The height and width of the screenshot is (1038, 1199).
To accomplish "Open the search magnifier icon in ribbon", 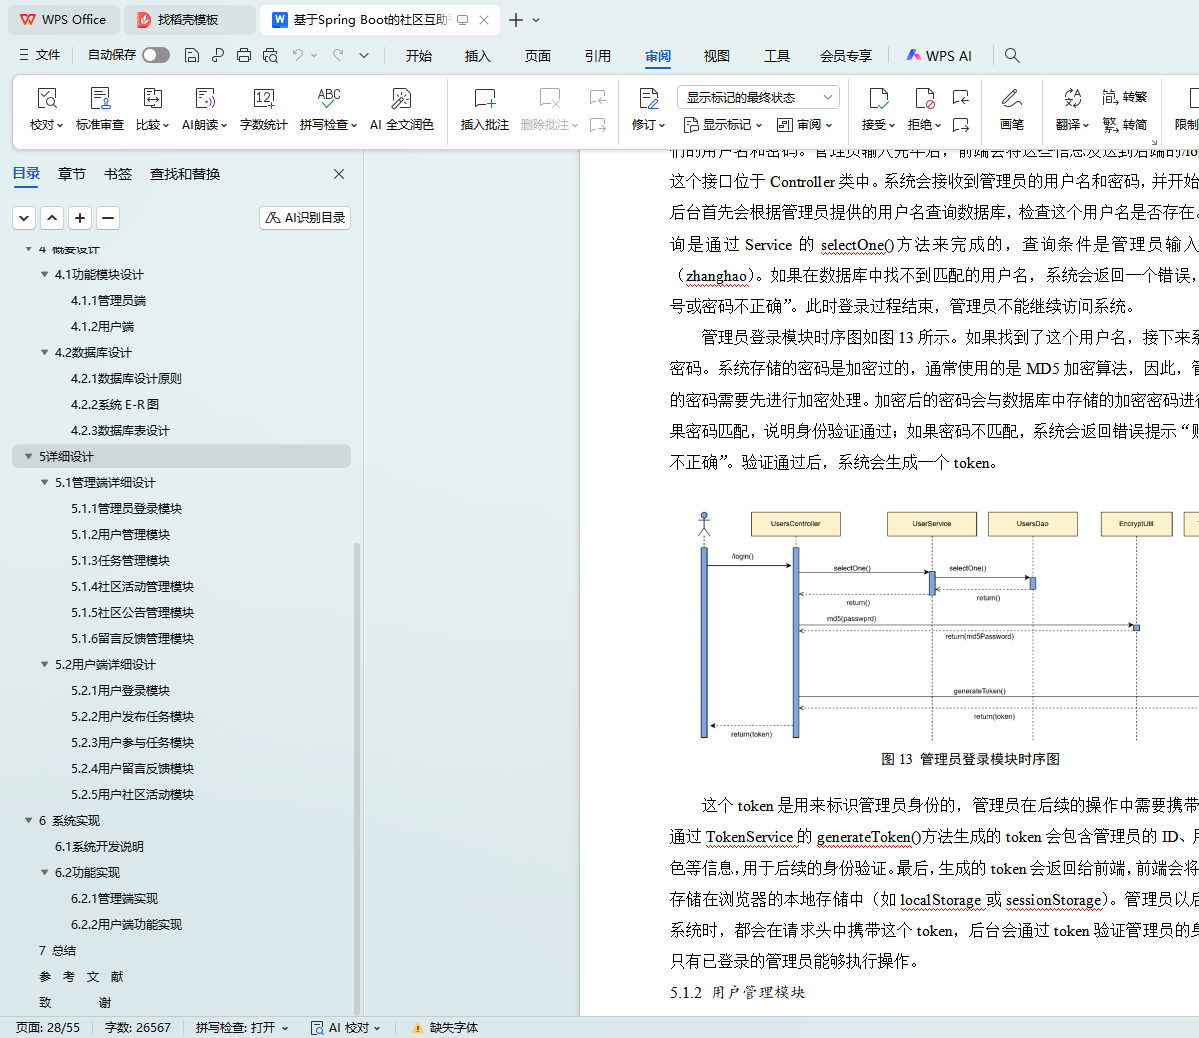I will tap(1012, 56).
